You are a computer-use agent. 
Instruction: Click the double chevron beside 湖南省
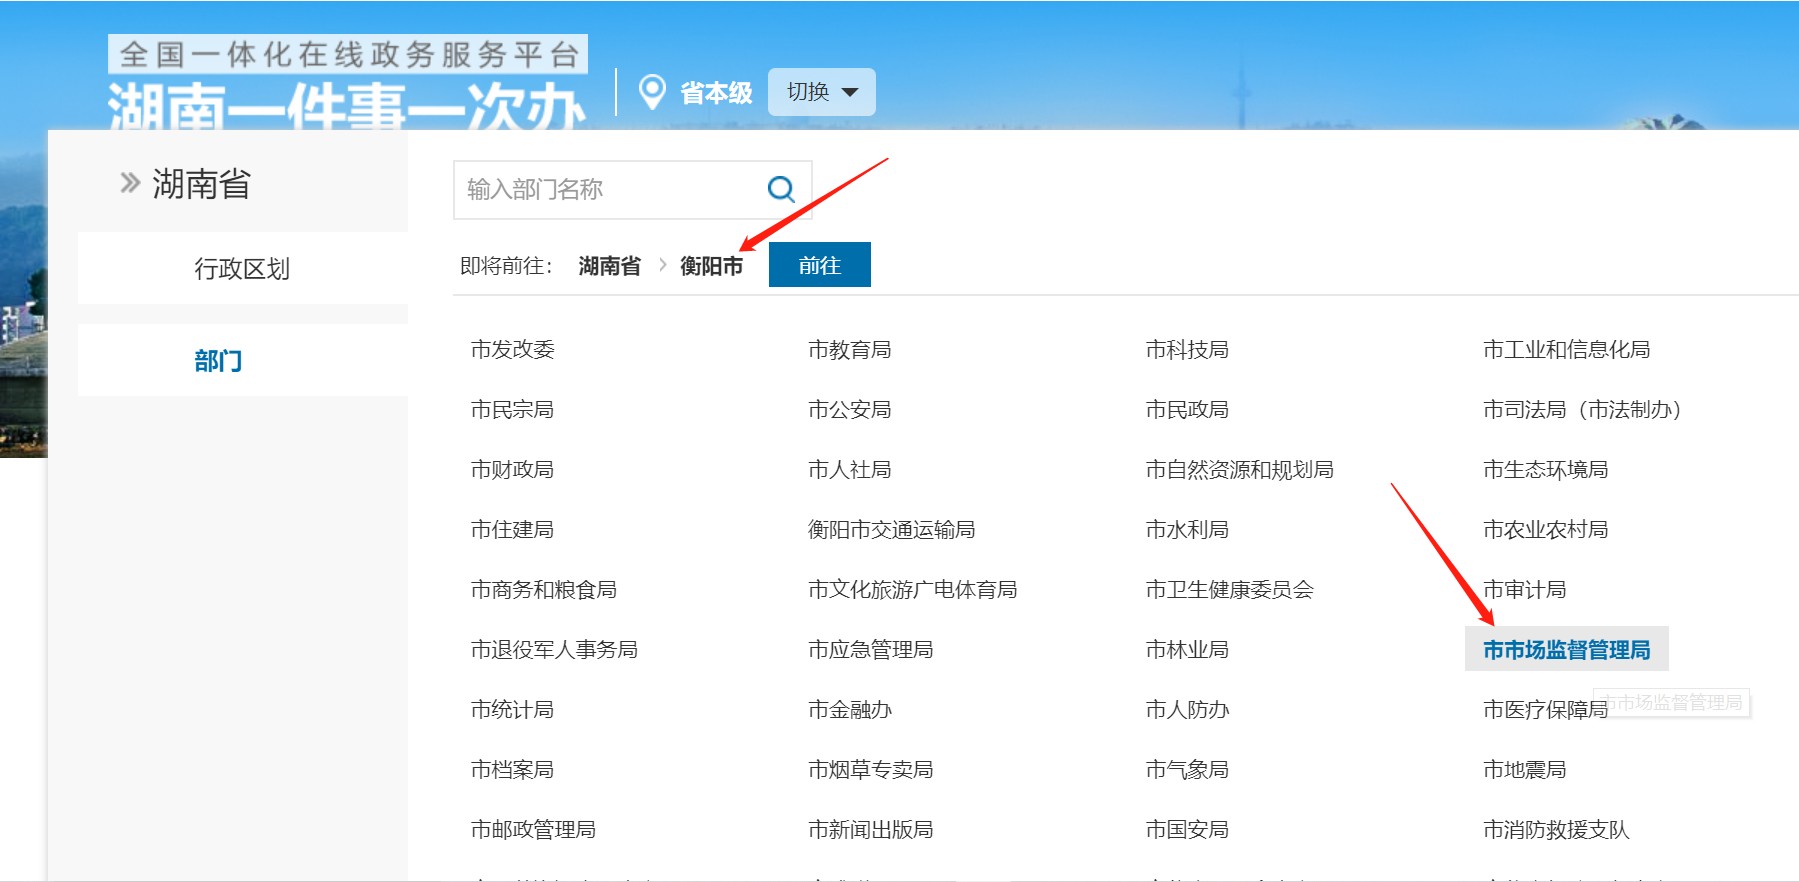tap(130, 183)
